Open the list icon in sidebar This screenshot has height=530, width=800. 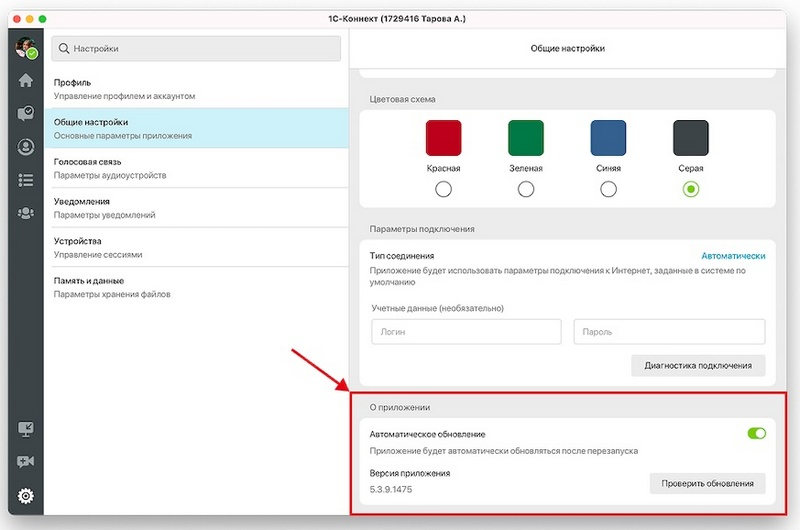click(26, 180)
